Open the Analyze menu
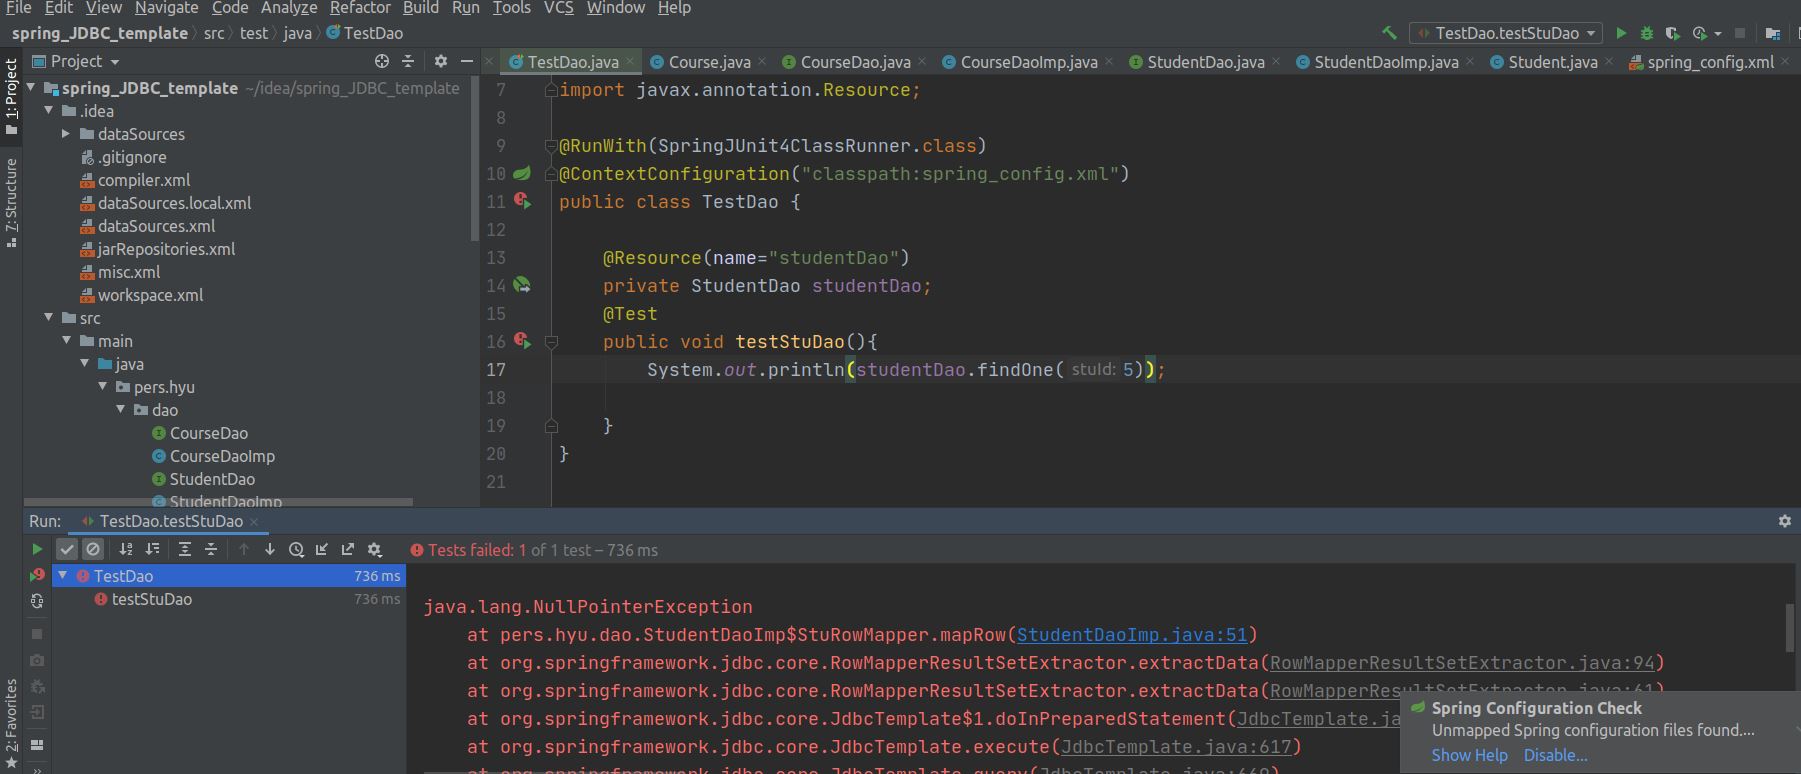The width and height of the screenshot is (1801, 774). click(x=289, y=8)
